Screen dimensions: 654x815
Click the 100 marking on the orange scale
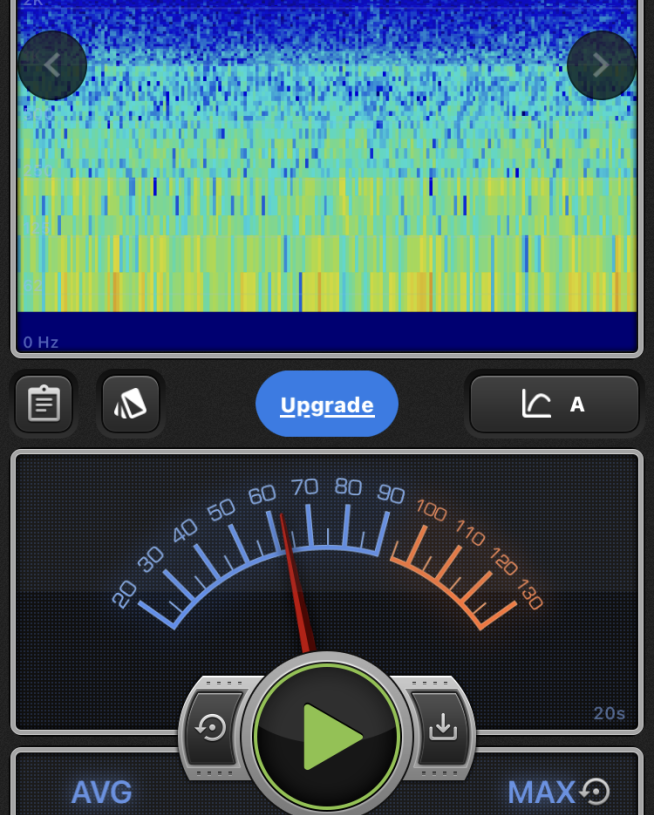tap(431, 509)
